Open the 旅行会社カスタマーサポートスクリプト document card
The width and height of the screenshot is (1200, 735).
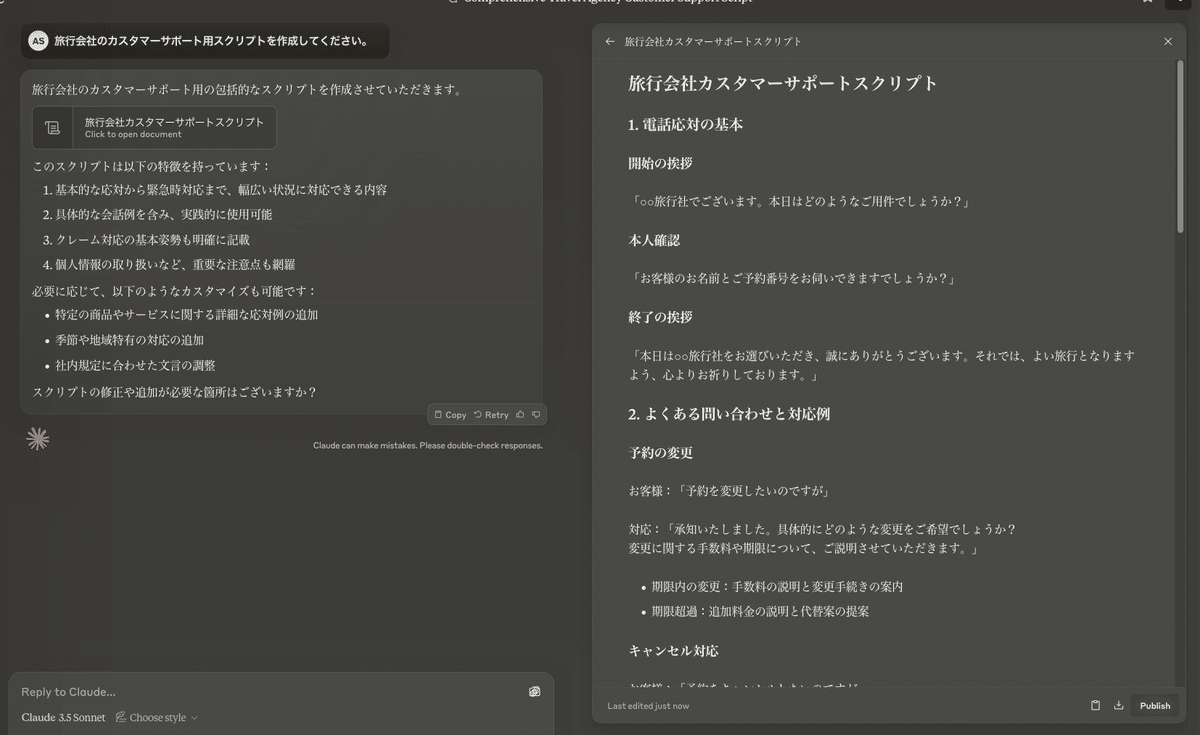click(154, 128)
